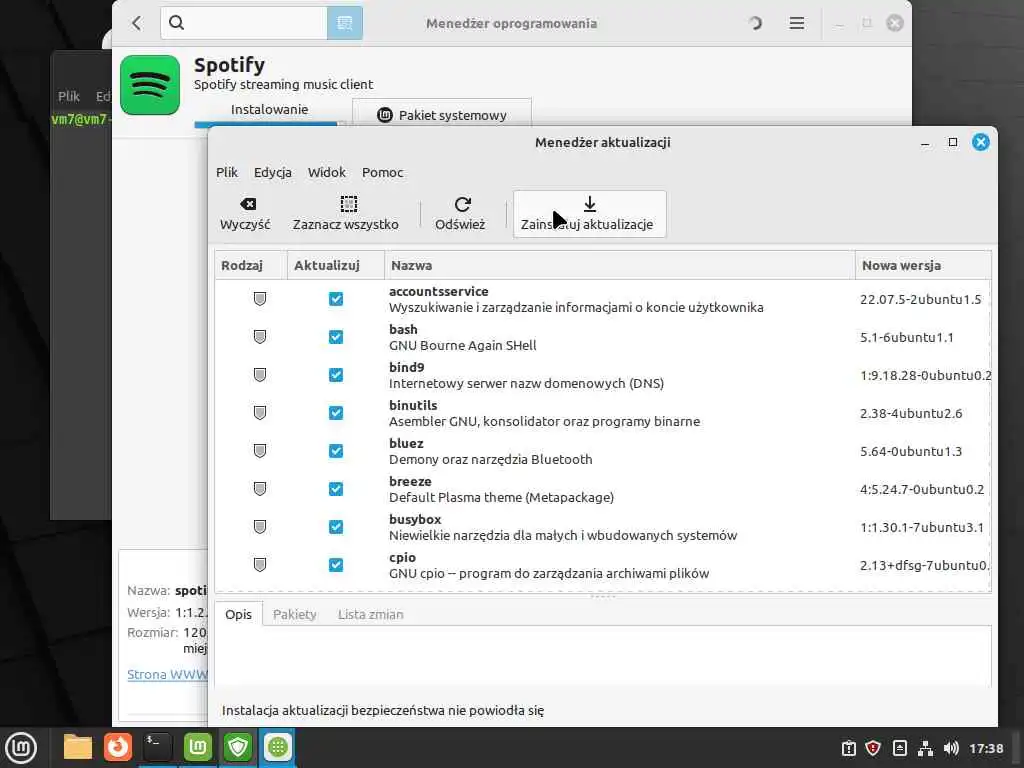Launch Firefox from taskbar
Viewport: 1024px width, 768px height.
click(118, 747)
